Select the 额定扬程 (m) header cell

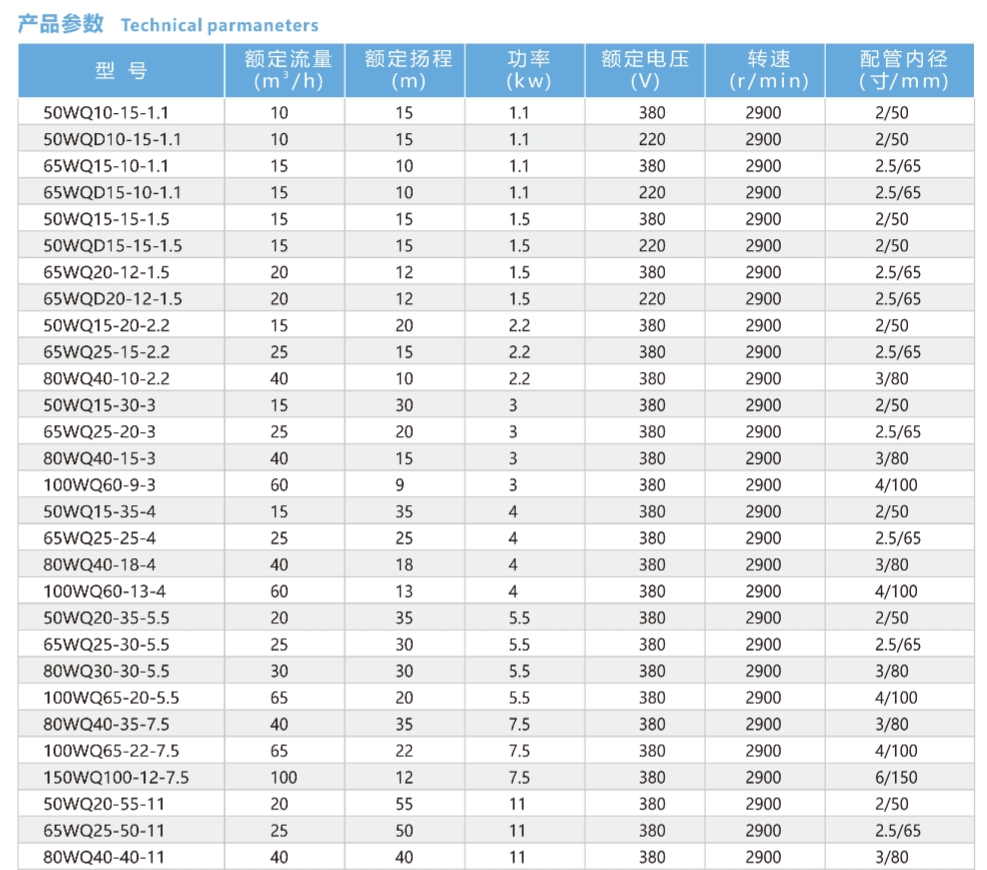(x=407, y=70)
